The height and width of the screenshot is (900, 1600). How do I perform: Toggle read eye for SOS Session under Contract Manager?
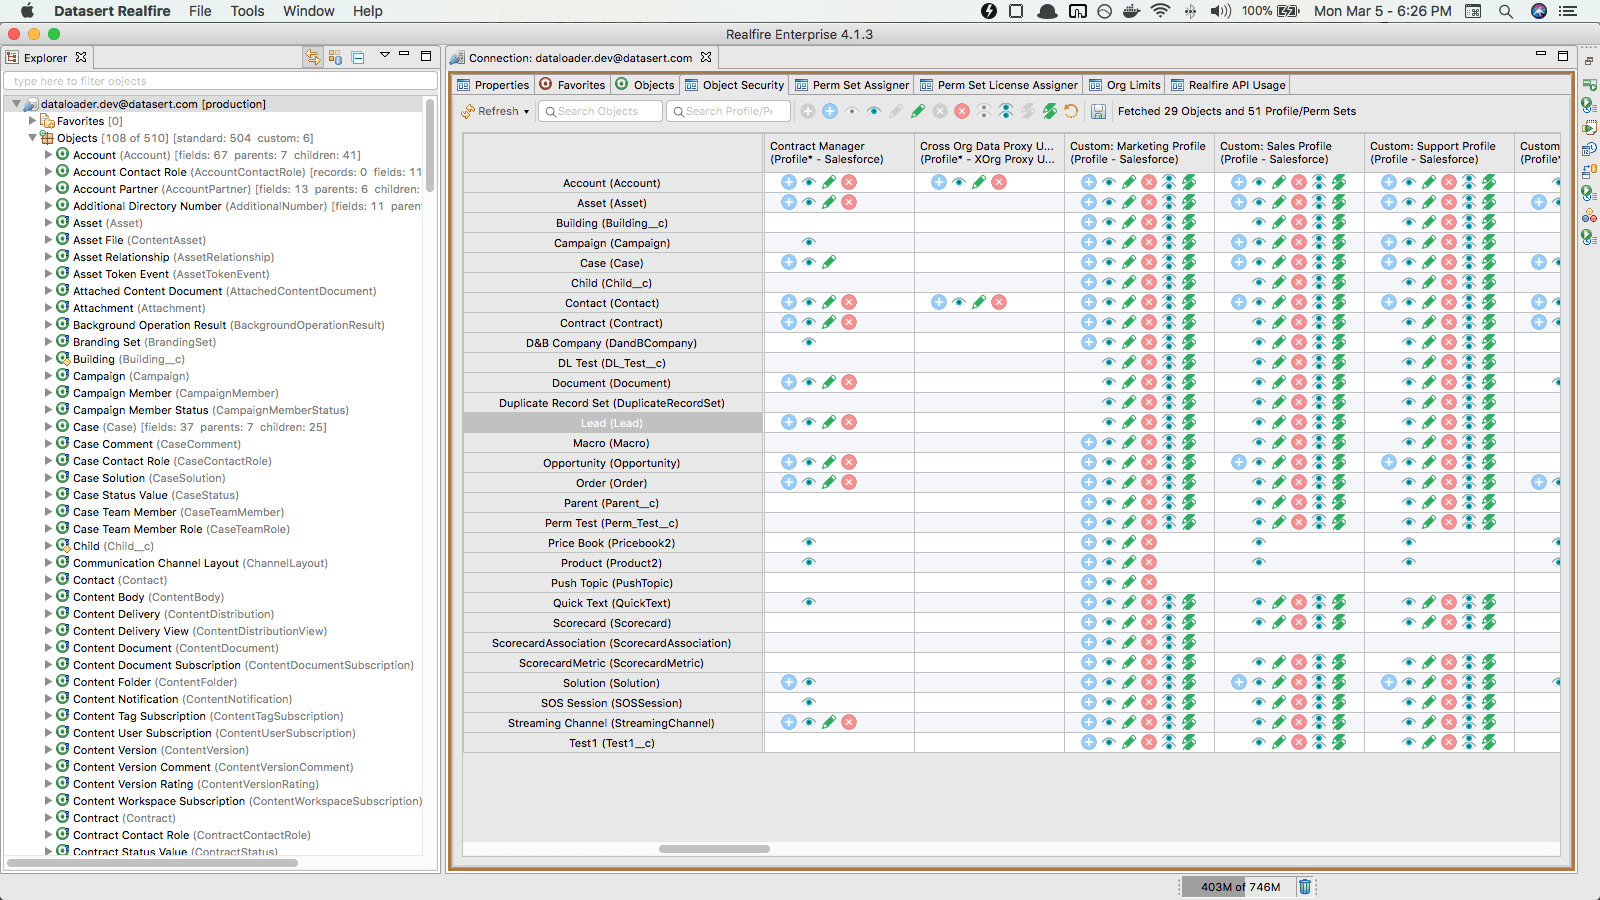809,702
